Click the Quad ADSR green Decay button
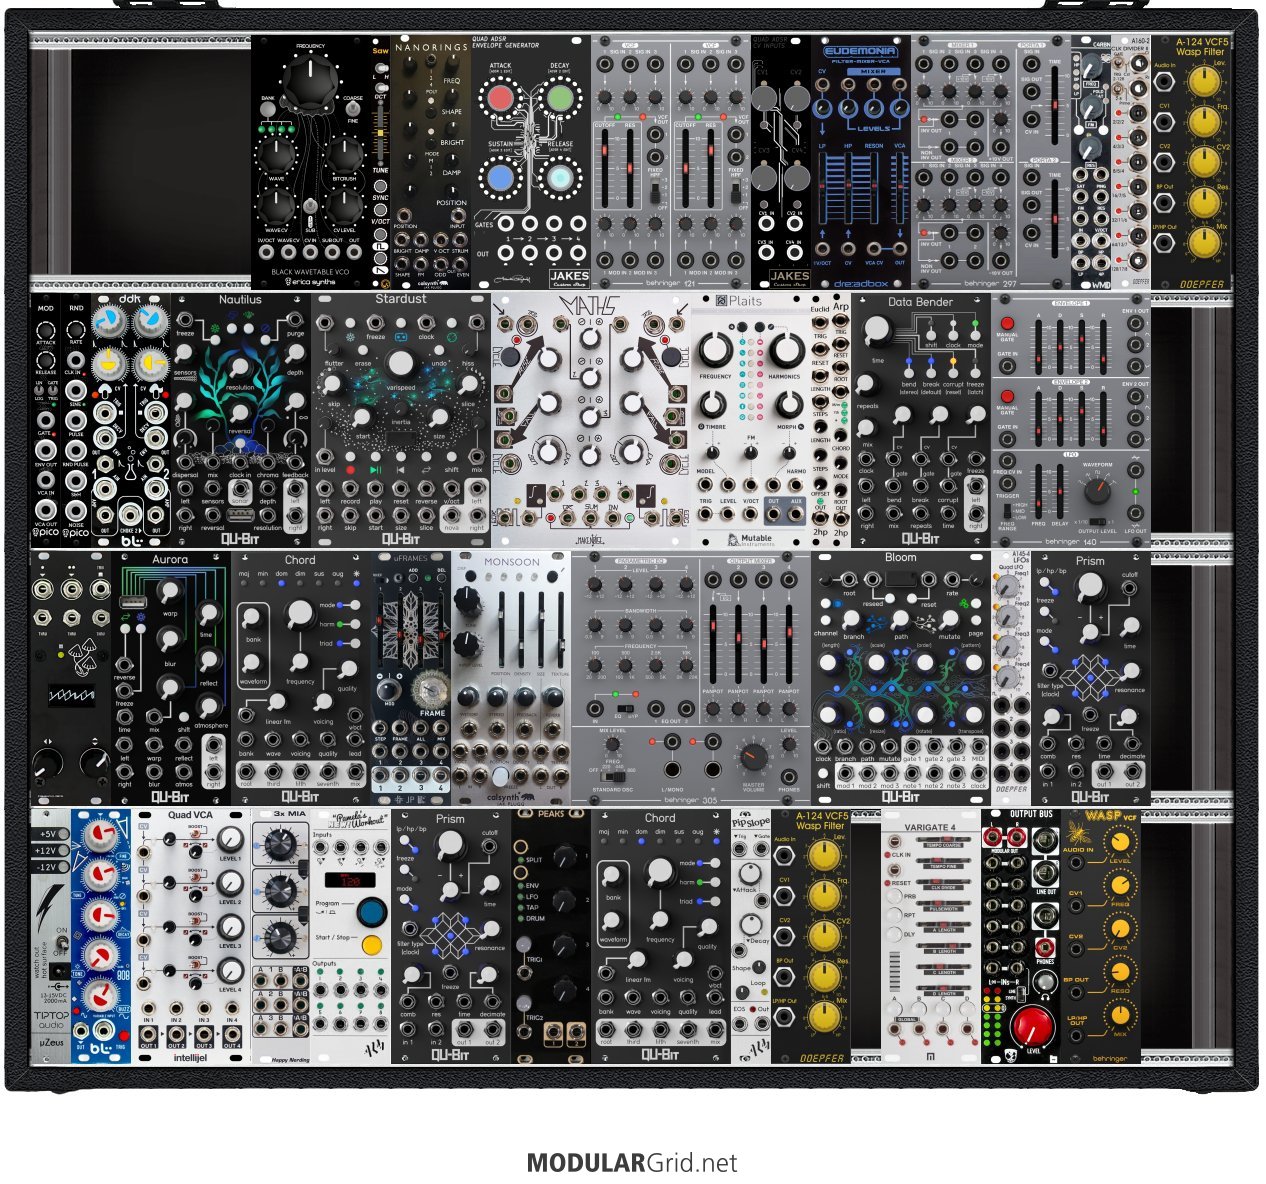This screenshot has width=1266, height=1184. point(559,99)
